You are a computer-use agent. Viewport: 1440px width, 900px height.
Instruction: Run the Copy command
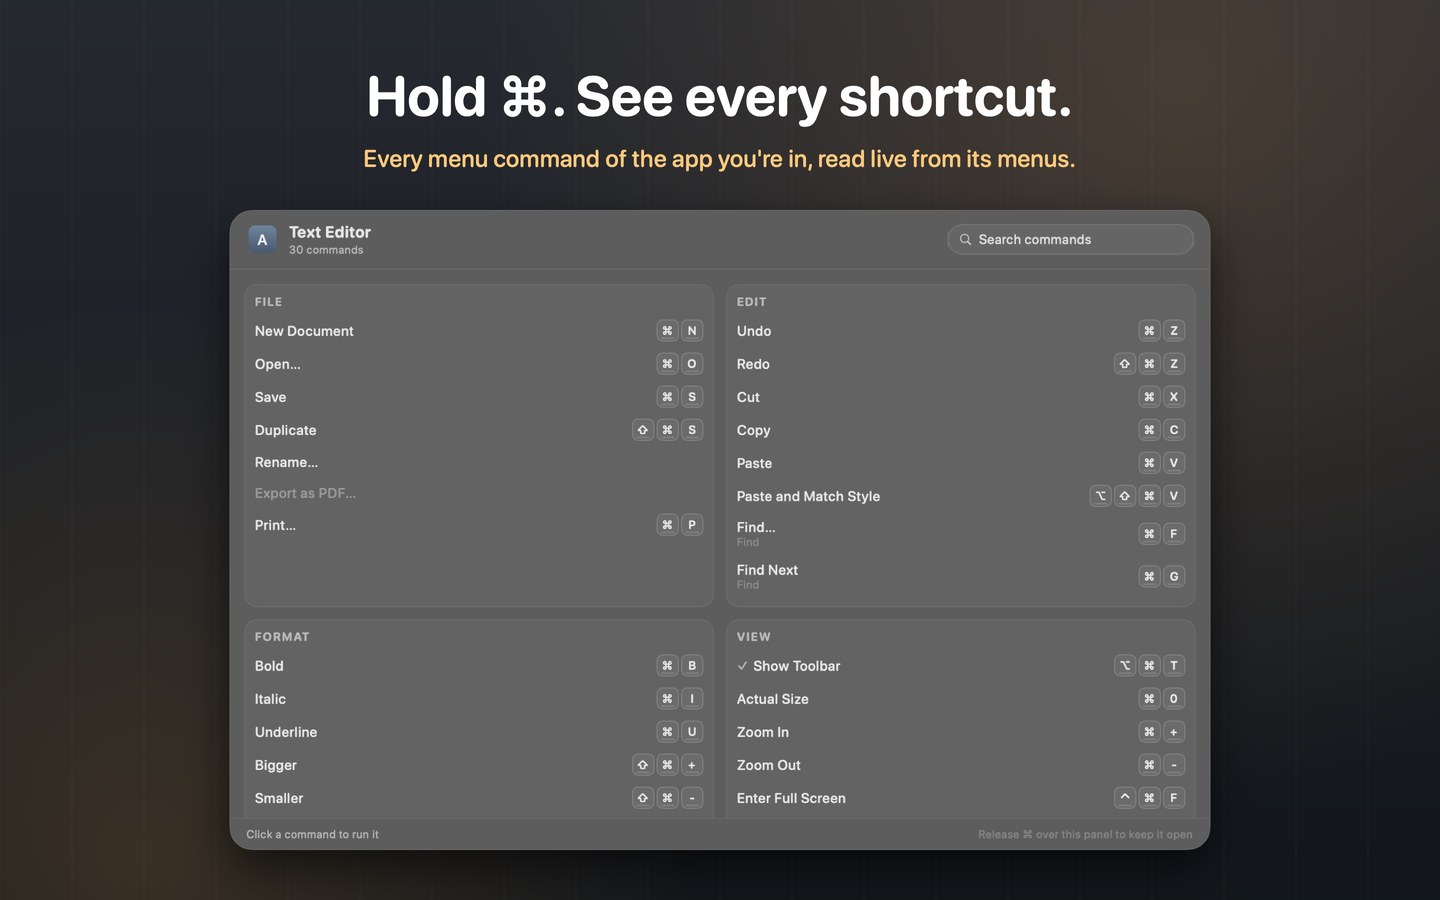click(x=960, y=430)
